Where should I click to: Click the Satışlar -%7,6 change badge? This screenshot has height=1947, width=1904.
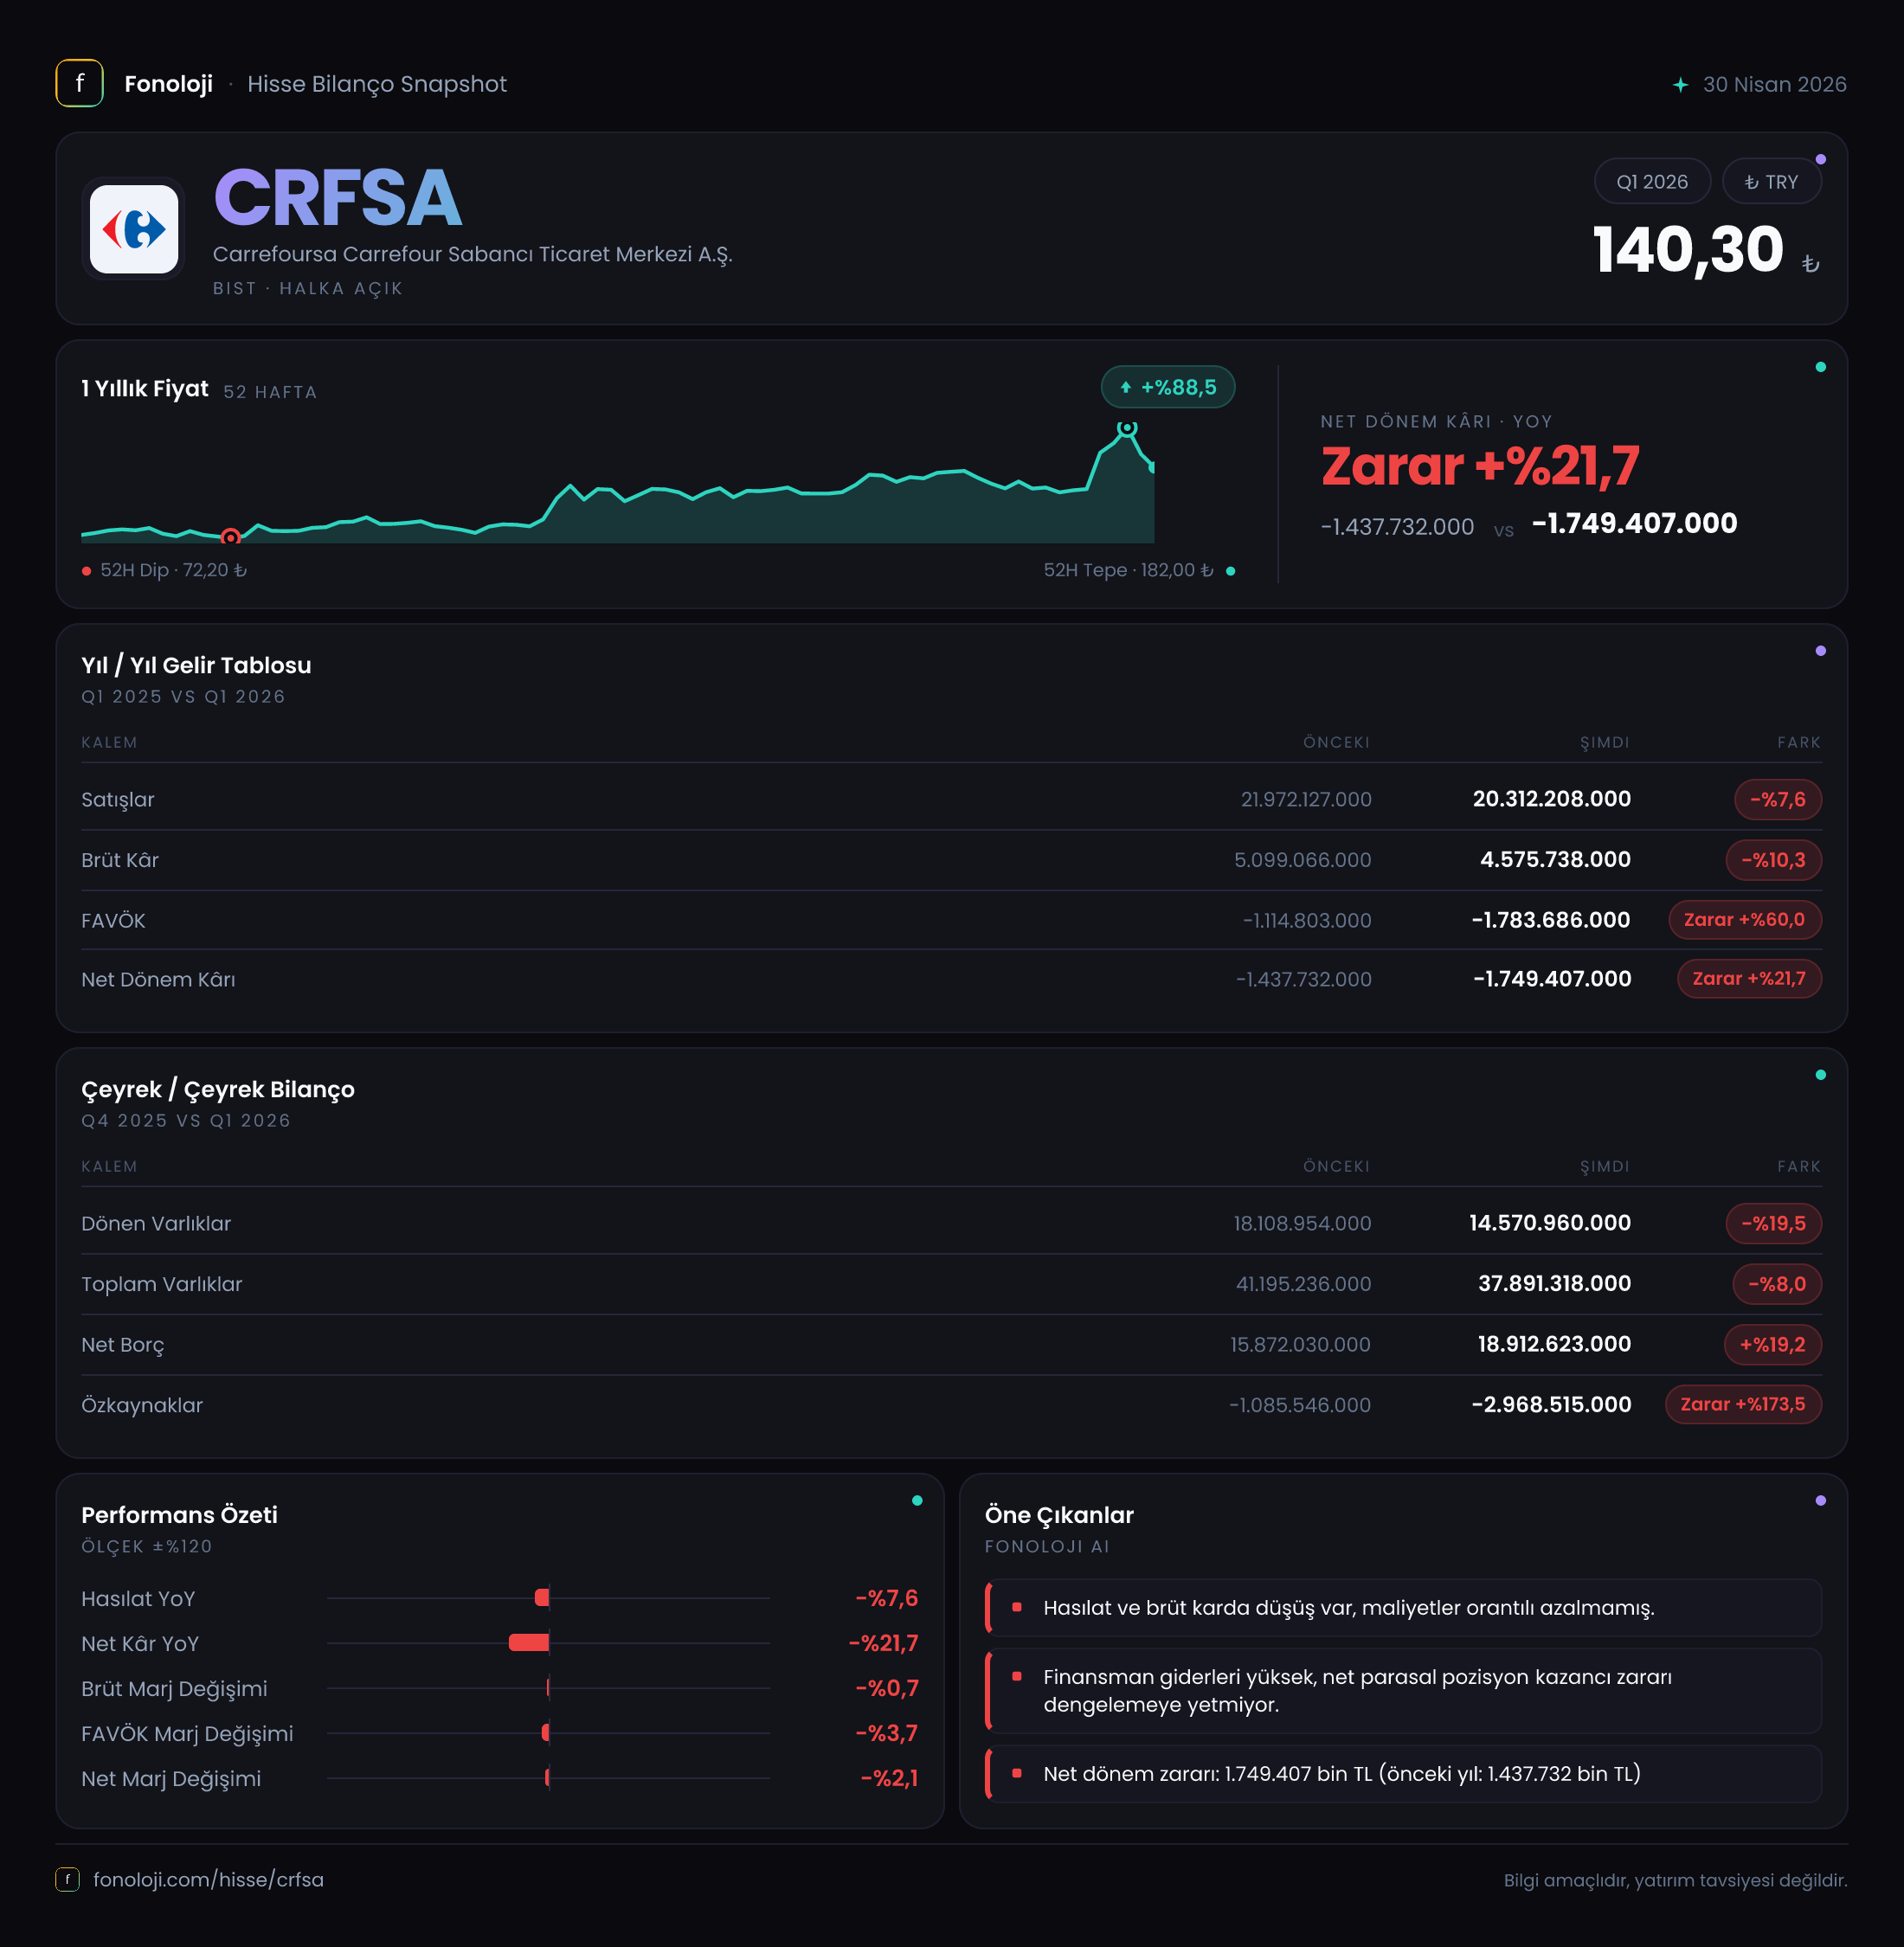[1777, 799]
